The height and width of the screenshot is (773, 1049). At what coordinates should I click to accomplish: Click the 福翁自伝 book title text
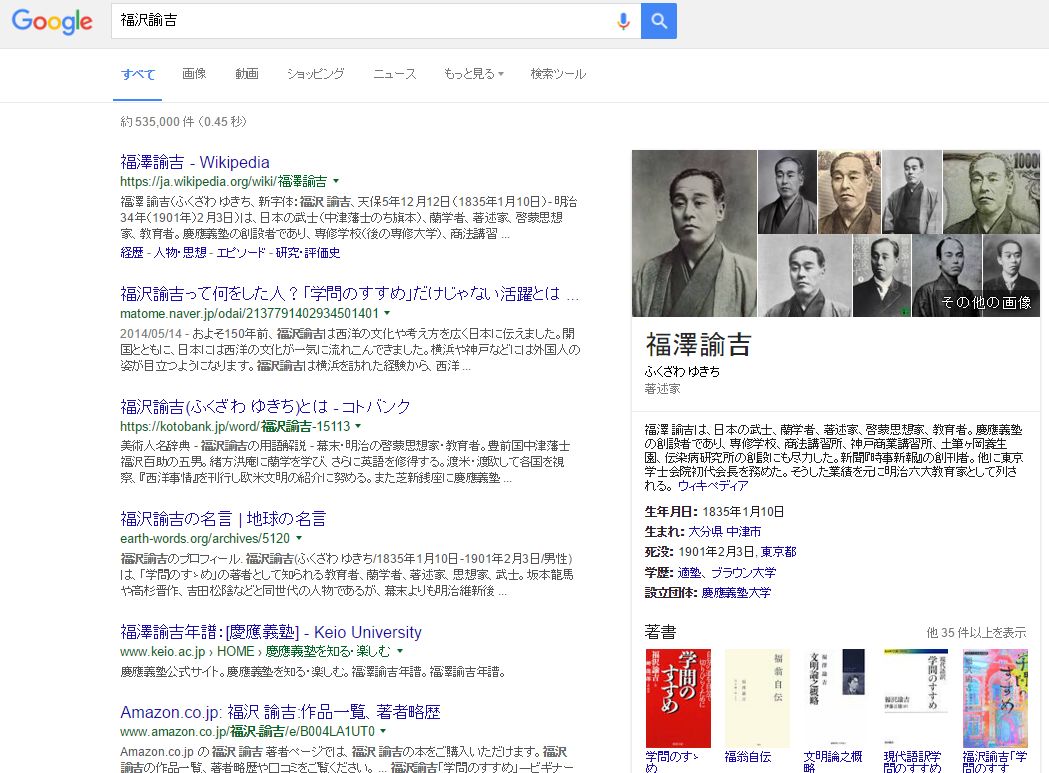click(748, 757)
